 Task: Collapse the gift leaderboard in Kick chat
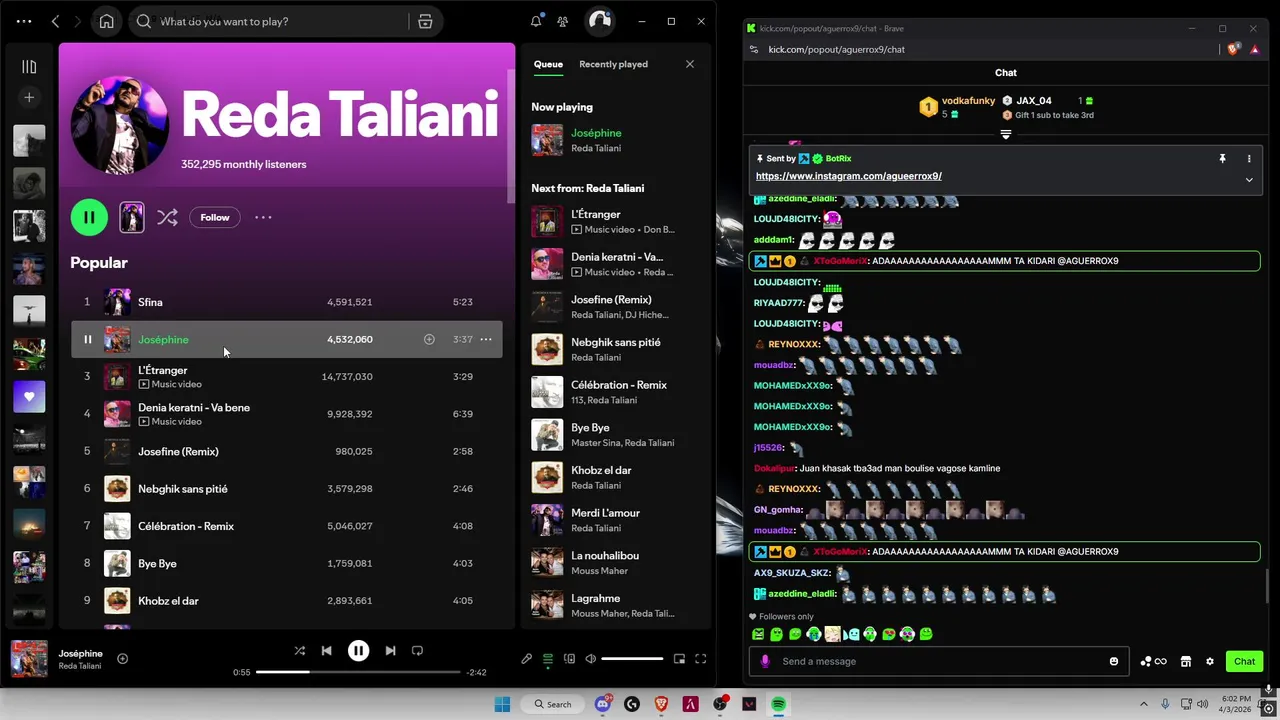[x=1006, y=134]
